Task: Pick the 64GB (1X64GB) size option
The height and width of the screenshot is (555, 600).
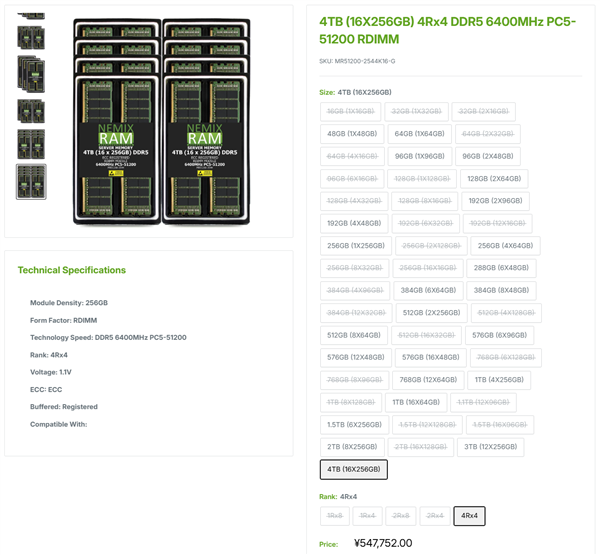Action: pos(418,133)
